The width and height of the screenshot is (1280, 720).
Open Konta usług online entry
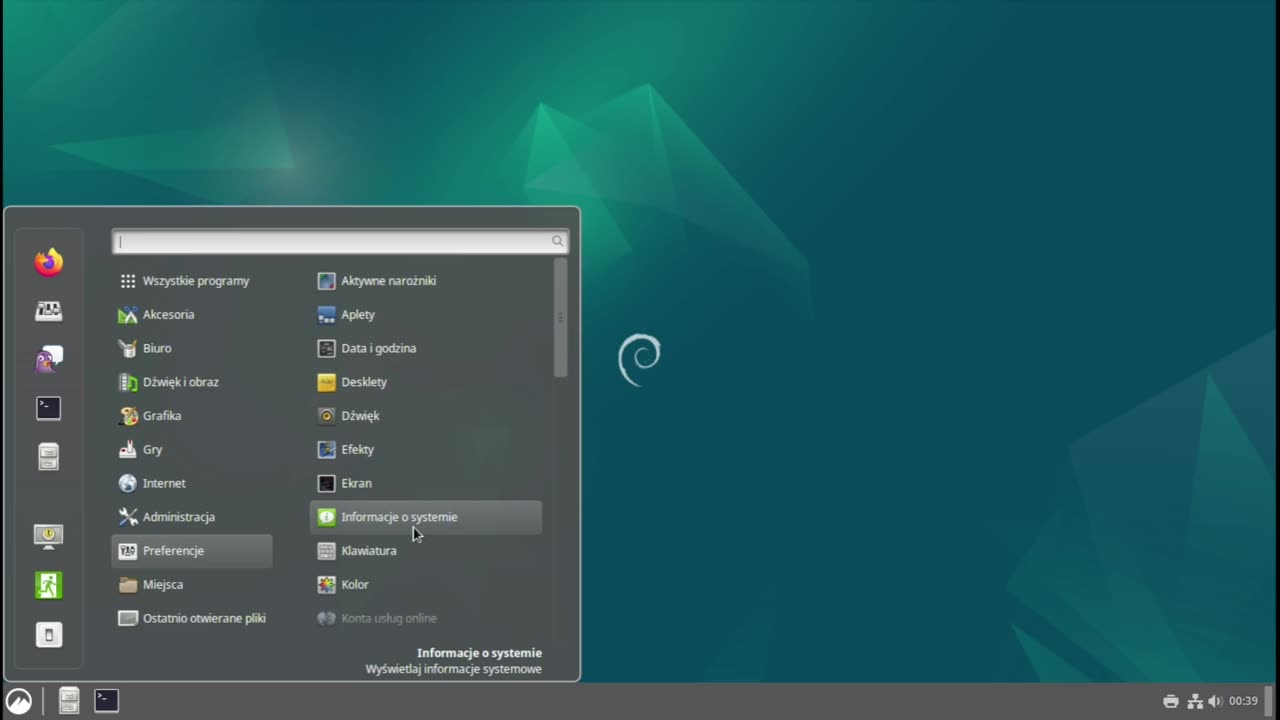426,619
